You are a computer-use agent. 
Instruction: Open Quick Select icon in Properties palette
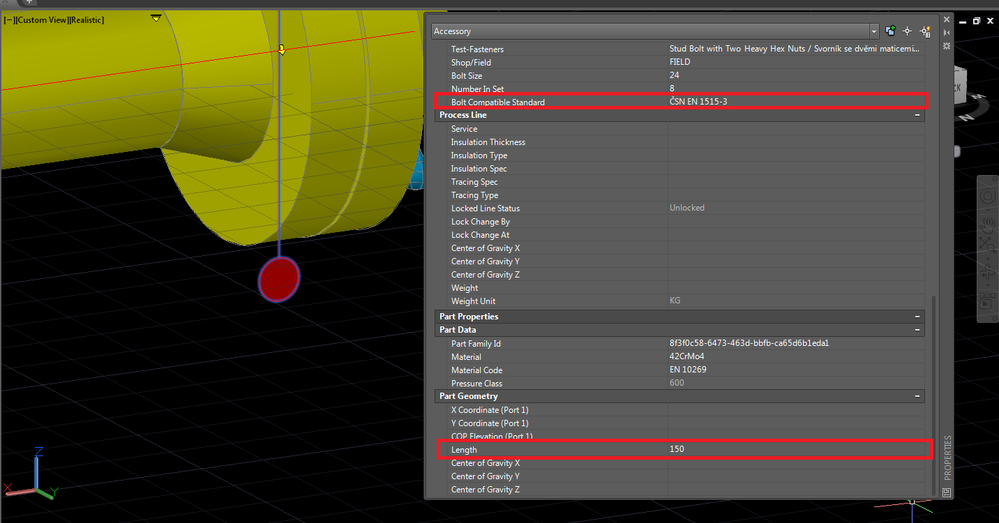(925, 31)
